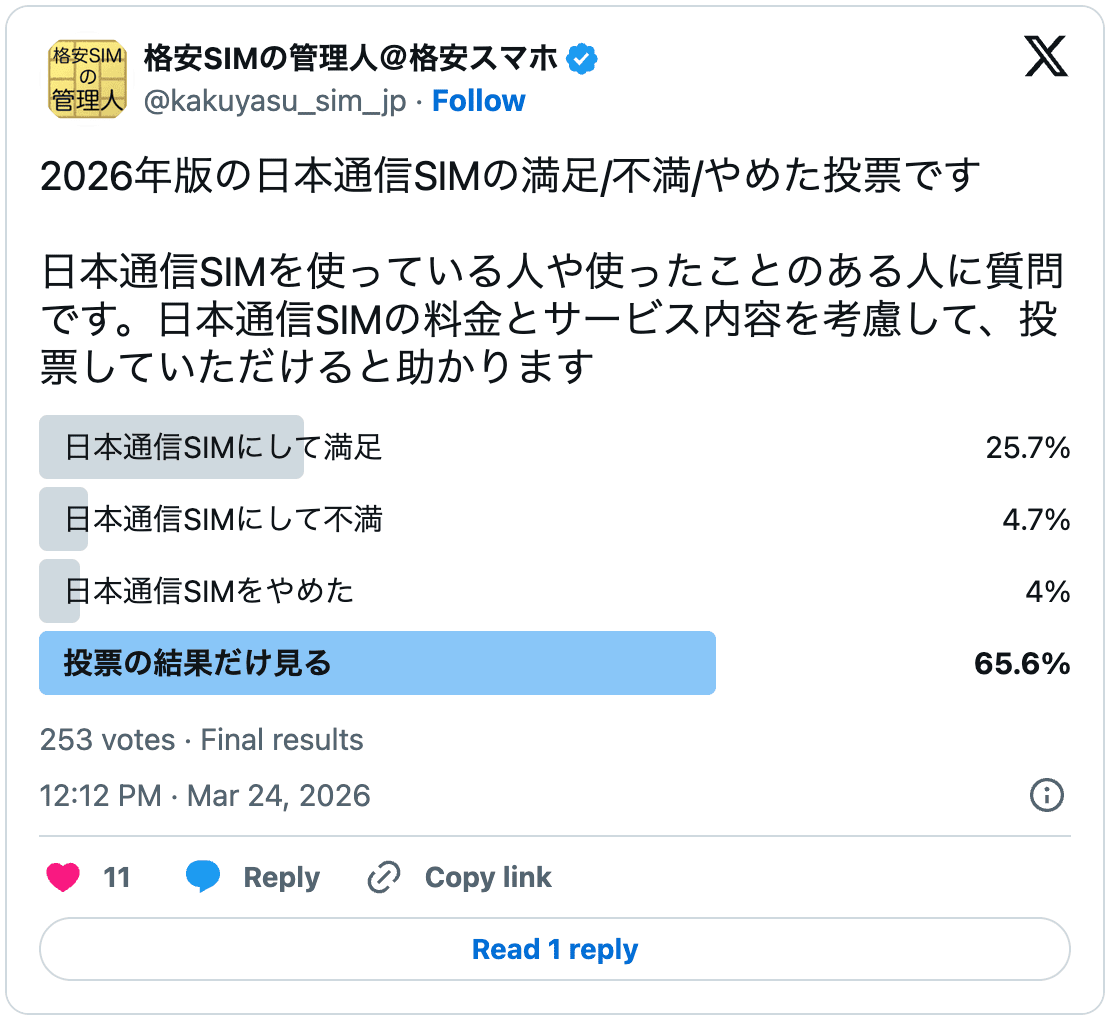
Task: Open the Read 1 reply button
Action: pyautogui.click(x=556, y=950)
